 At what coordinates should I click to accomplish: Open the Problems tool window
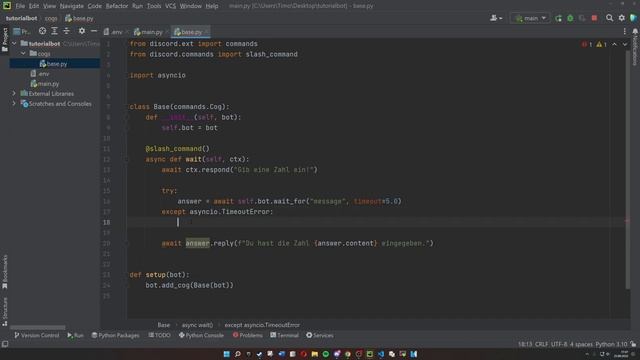248,335
